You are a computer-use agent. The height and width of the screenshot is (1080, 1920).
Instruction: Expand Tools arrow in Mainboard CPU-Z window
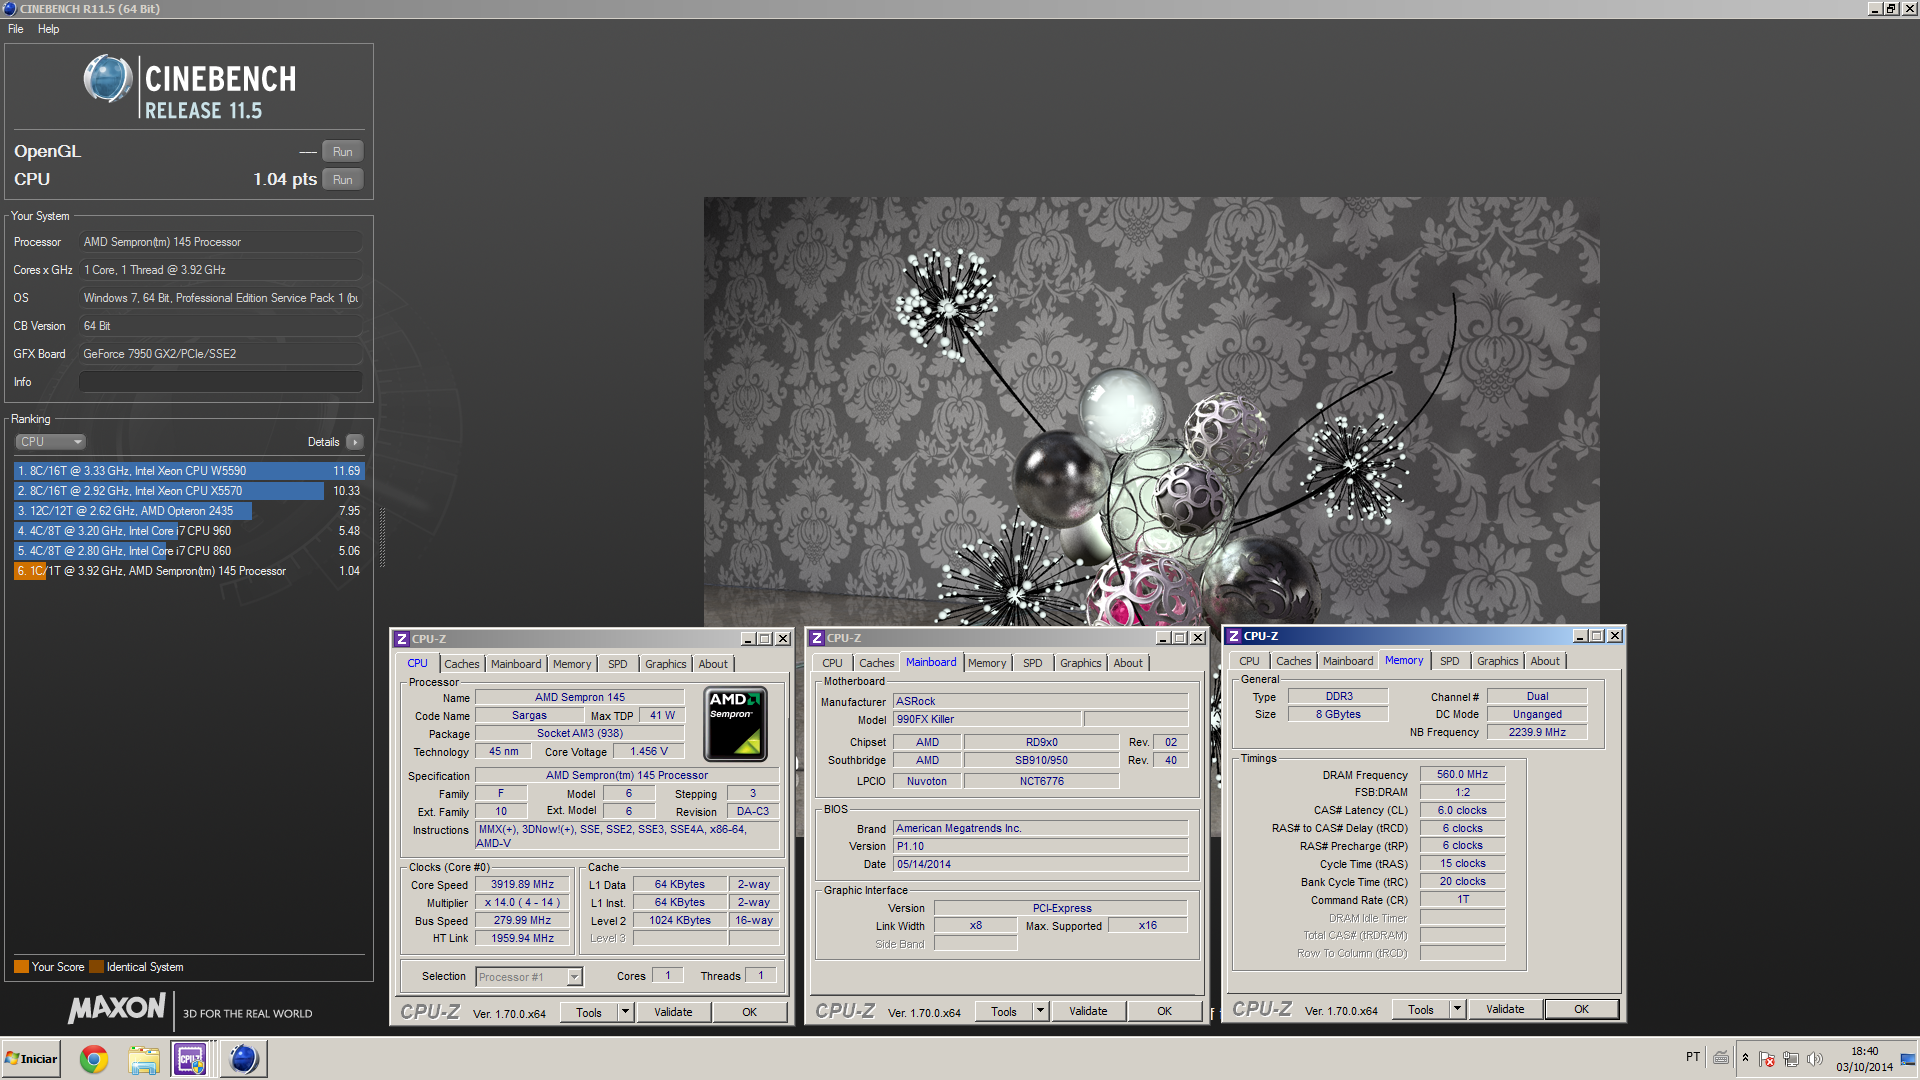click(x=1041, y=1011)
